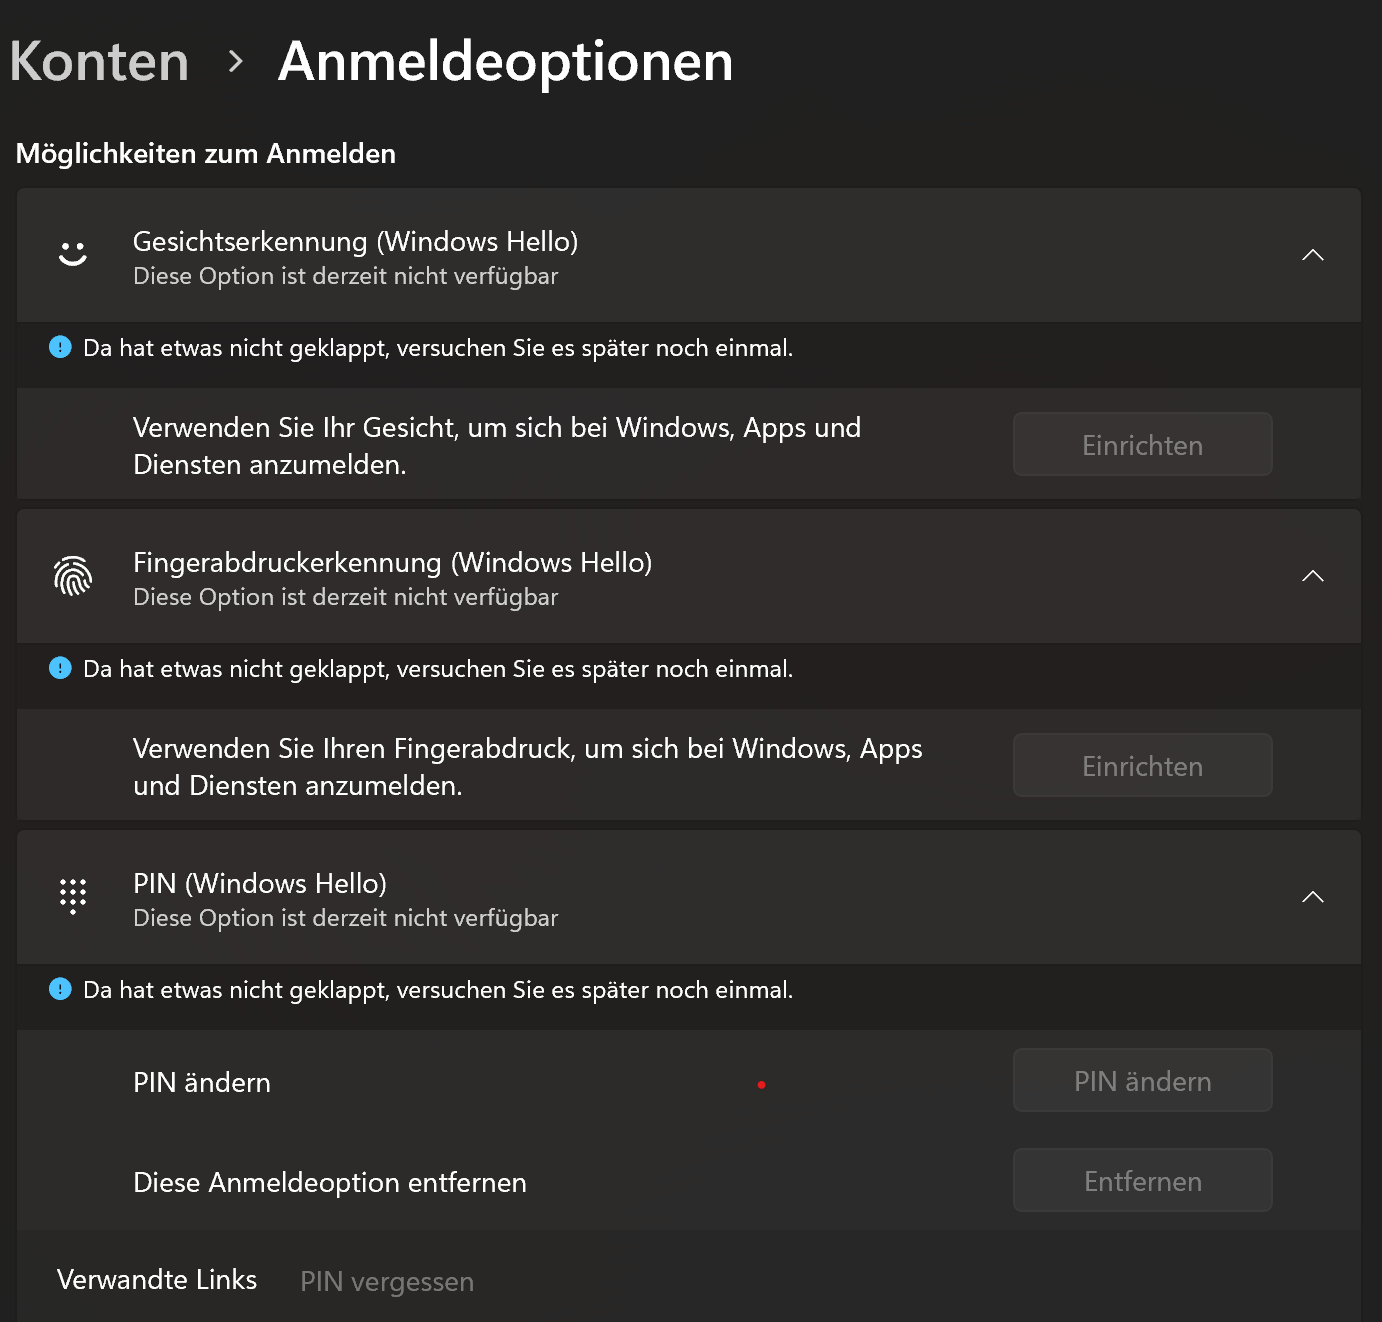The width and height of the screenshot is (1382, 1322).
Task: Select Fingerabdruckerkennung (Windows Hello) title text
Action: (x=393, y=563)
